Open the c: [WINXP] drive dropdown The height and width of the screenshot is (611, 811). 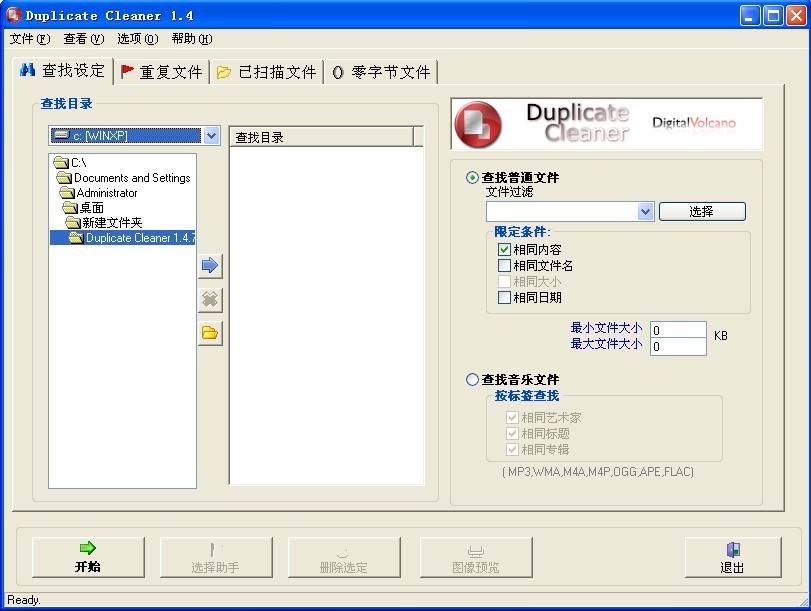pos(211,135)
